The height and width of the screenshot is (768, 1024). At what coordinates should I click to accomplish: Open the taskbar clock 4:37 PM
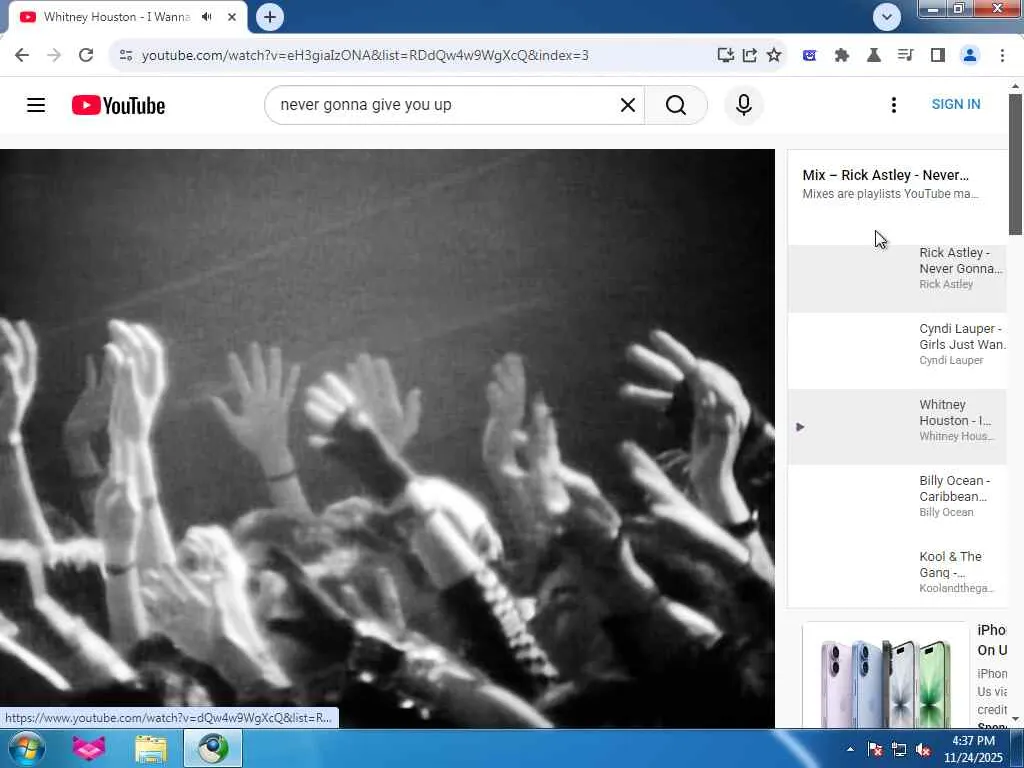973,749
